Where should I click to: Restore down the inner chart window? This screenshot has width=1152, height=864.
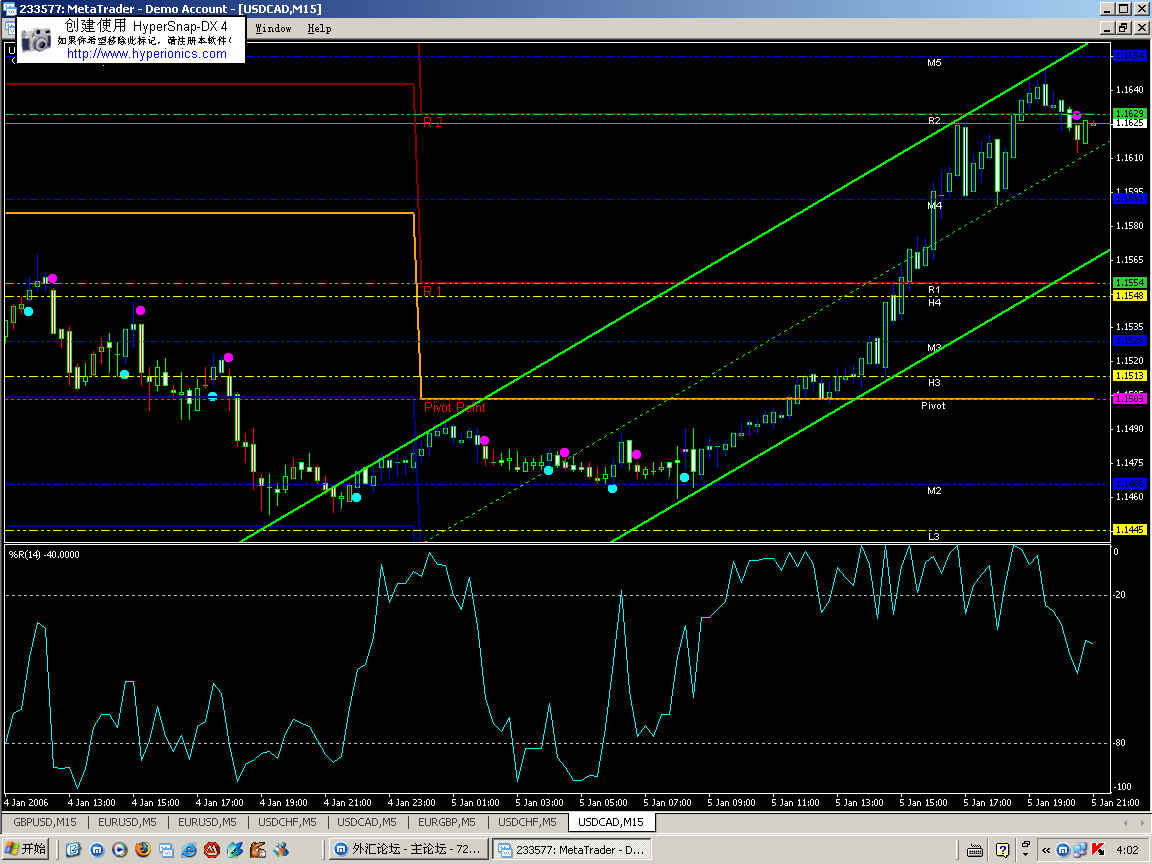(x=1123, y=28)
